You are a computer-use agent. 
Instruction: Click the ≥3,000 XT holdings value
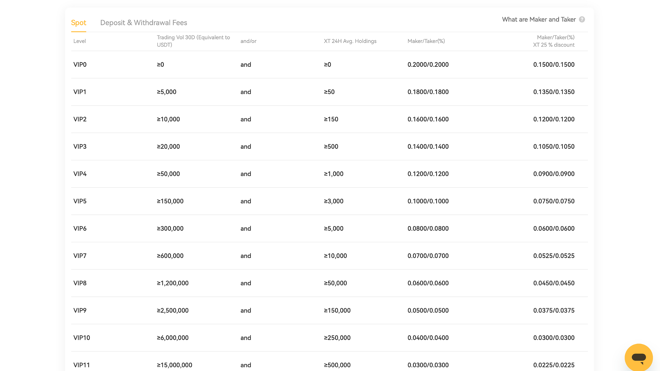pyautogui.click(x=333, y=201)
